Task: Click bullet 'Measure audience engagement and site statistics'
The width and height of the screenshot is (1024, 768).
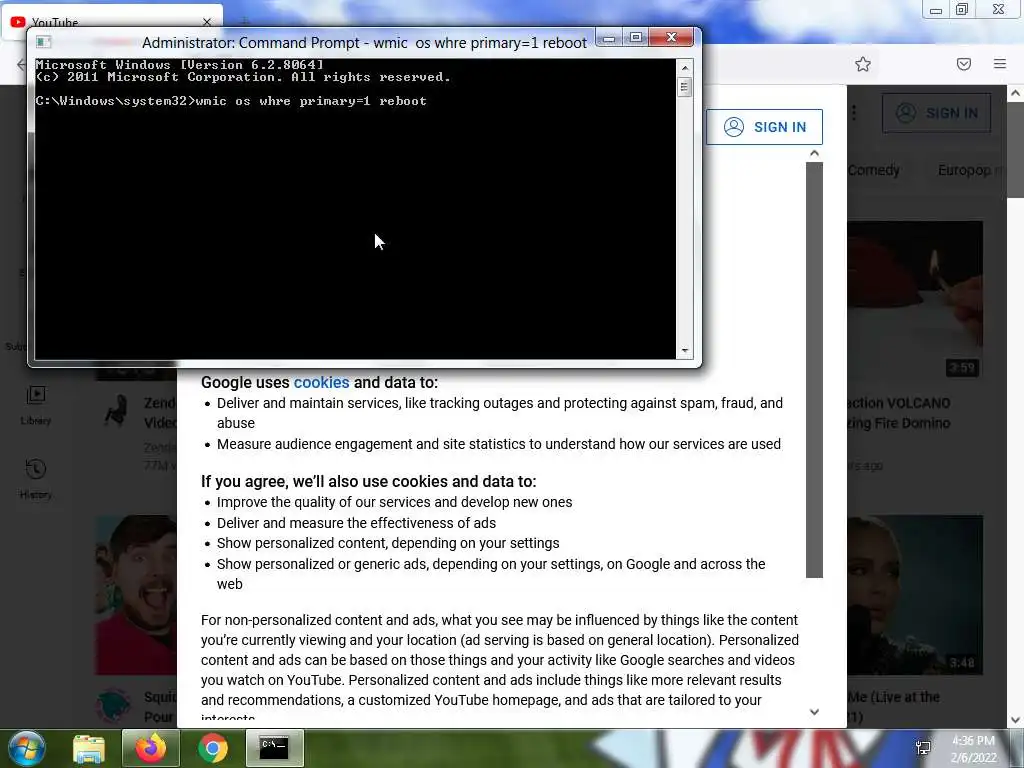Action: [x=499, y=444]
